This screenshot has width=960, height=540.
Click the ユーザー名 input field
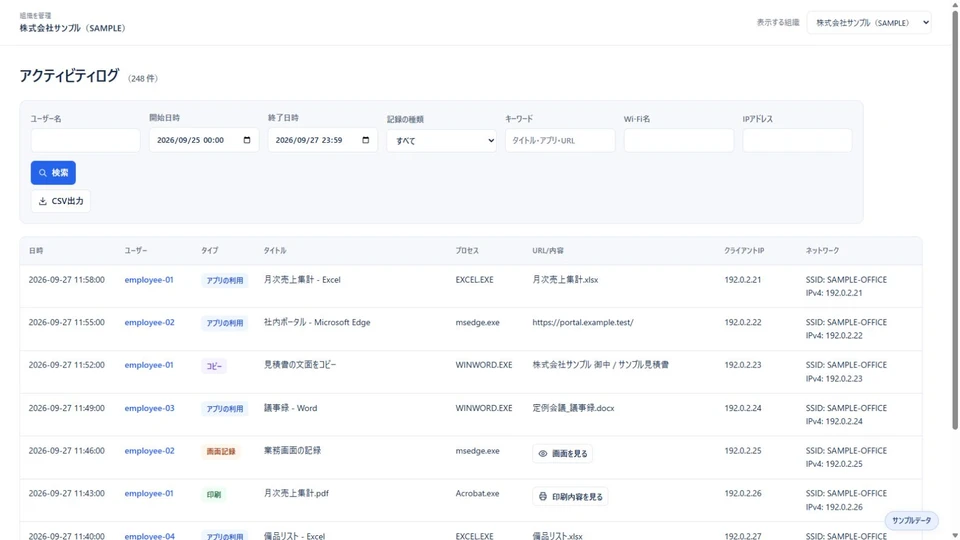pyautogui.click(x=86, y=140)
